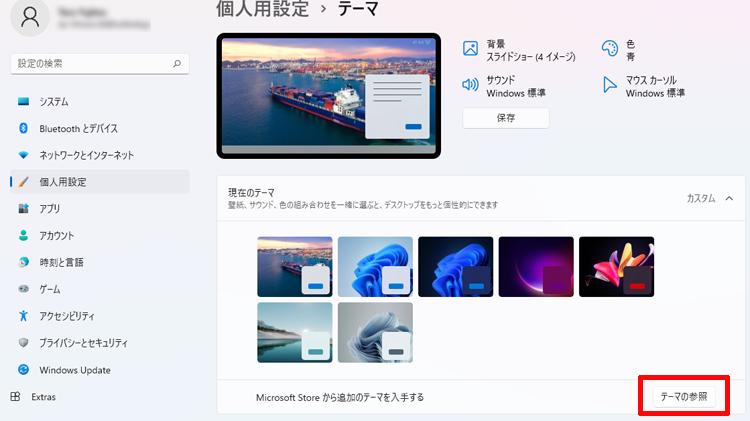The image size is (750, 421).
Task: Click the user profile avatar icon
Action: pyautogui.click(x=30, y=17)
